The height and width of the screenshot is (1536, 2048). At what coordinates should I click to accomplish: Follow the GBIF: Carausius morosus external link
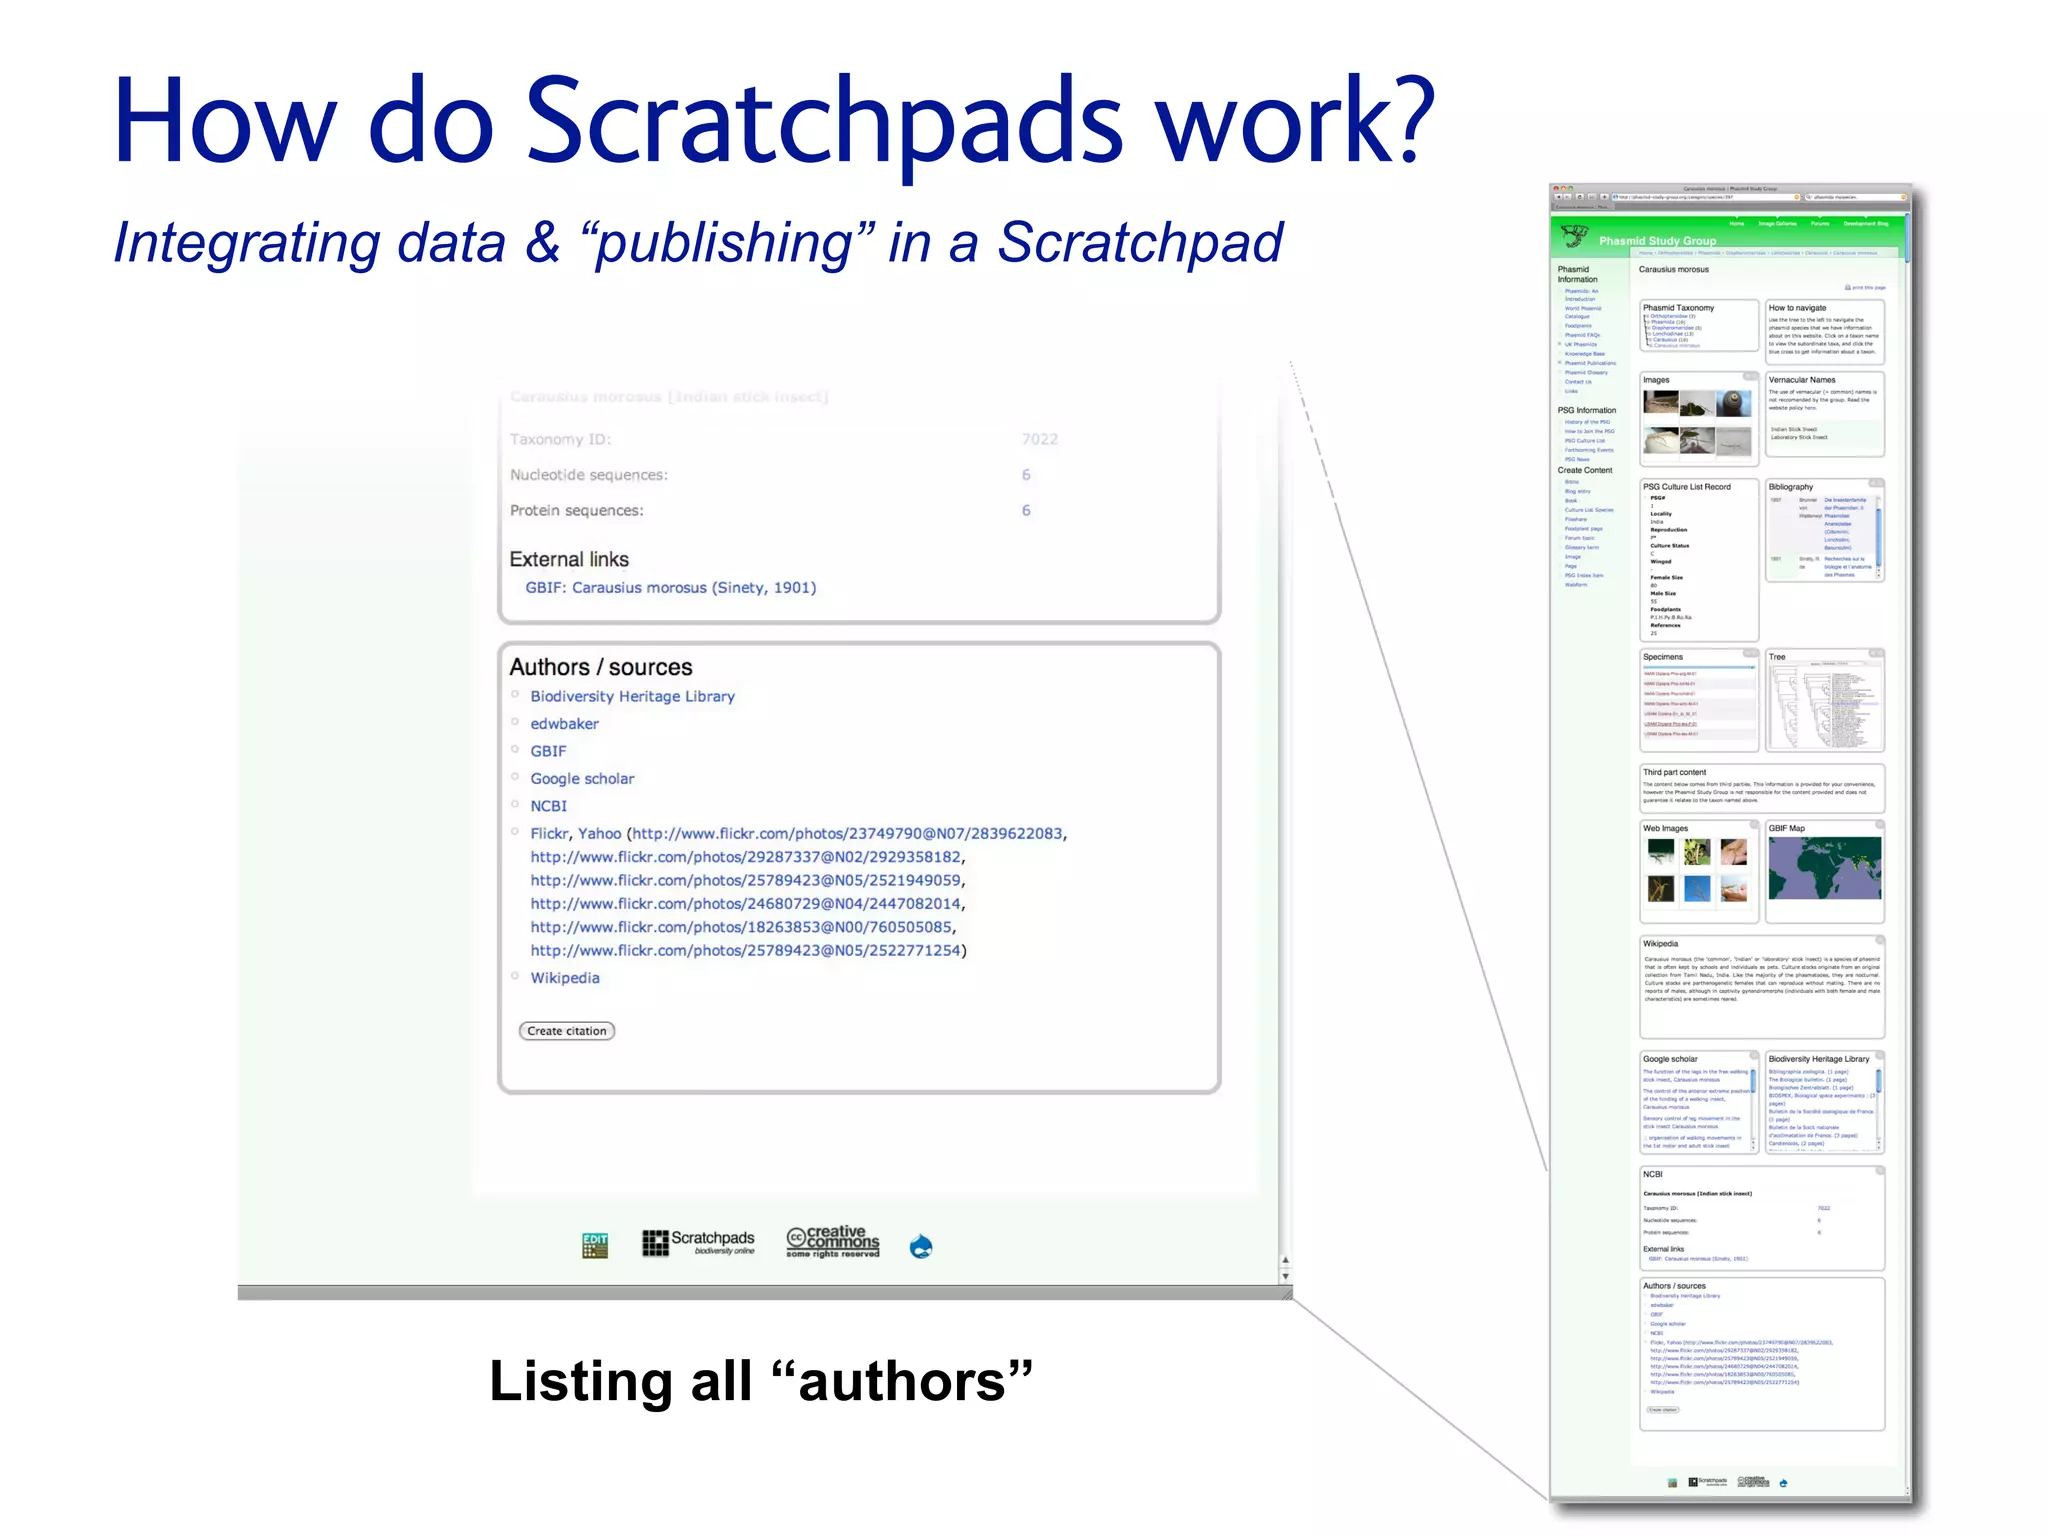[x=670, y=587]
